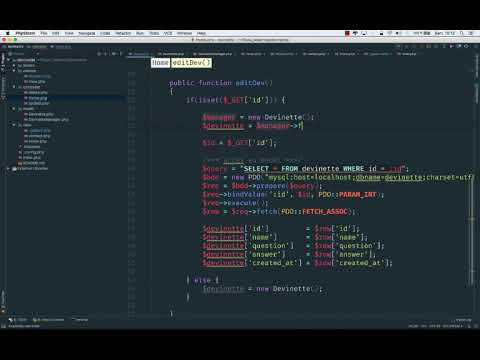Open the Apple menu
480x360 pixels.
coord(8,33)
